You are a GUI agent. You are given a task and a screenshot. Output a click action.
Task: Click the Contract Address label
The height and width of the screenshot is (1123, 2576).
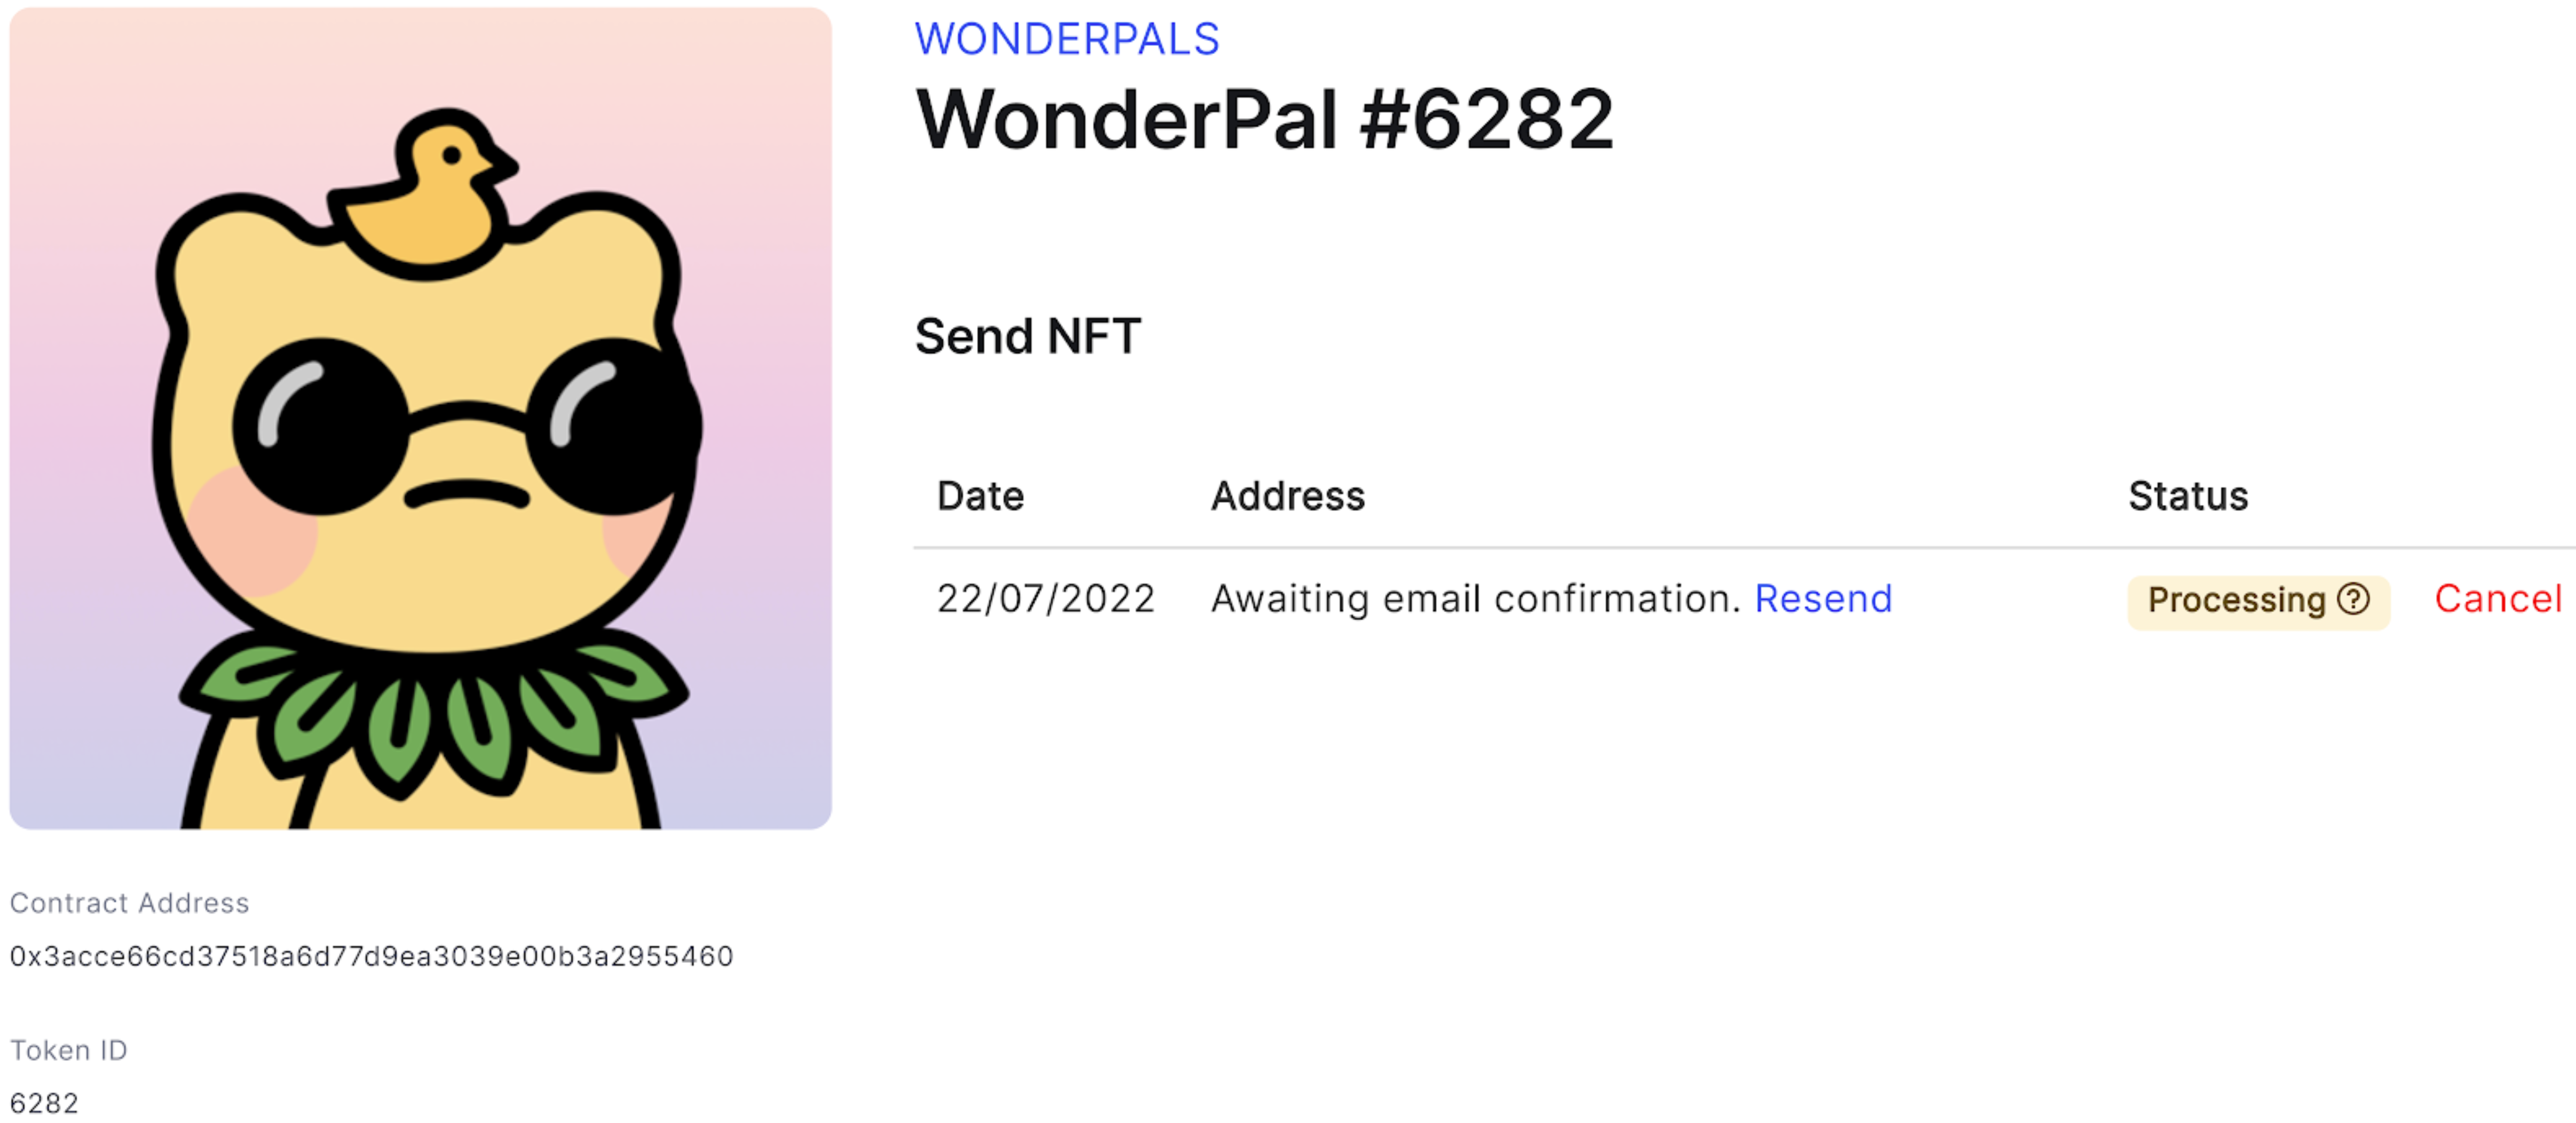tap(129, 903)
